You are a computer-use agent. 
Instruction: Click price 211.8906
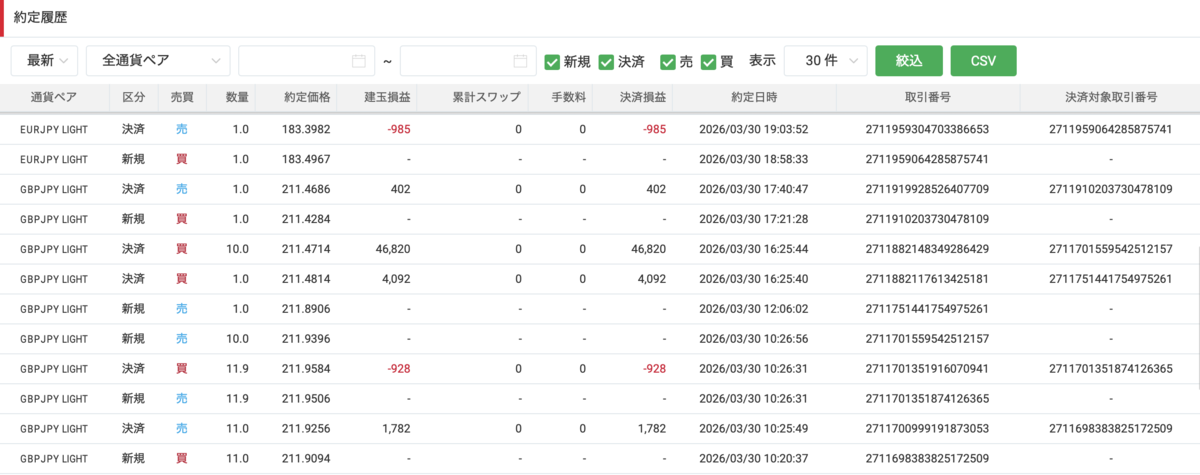pos(306,309)
